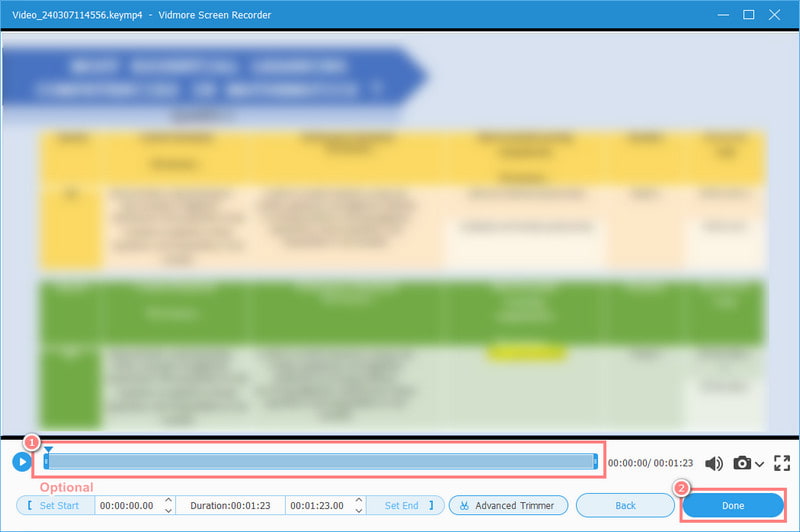Mute the volume speaker icon
The height and width of the screenshot is (532, 800).
[x=714, y=464]
